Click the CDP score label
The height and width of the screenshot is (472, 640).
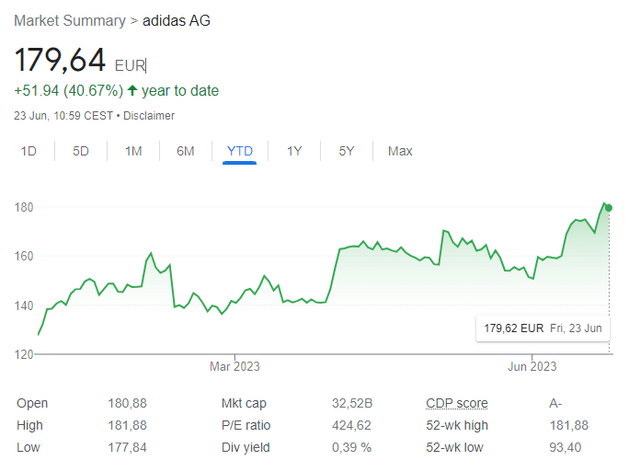[x=457, y=403]
